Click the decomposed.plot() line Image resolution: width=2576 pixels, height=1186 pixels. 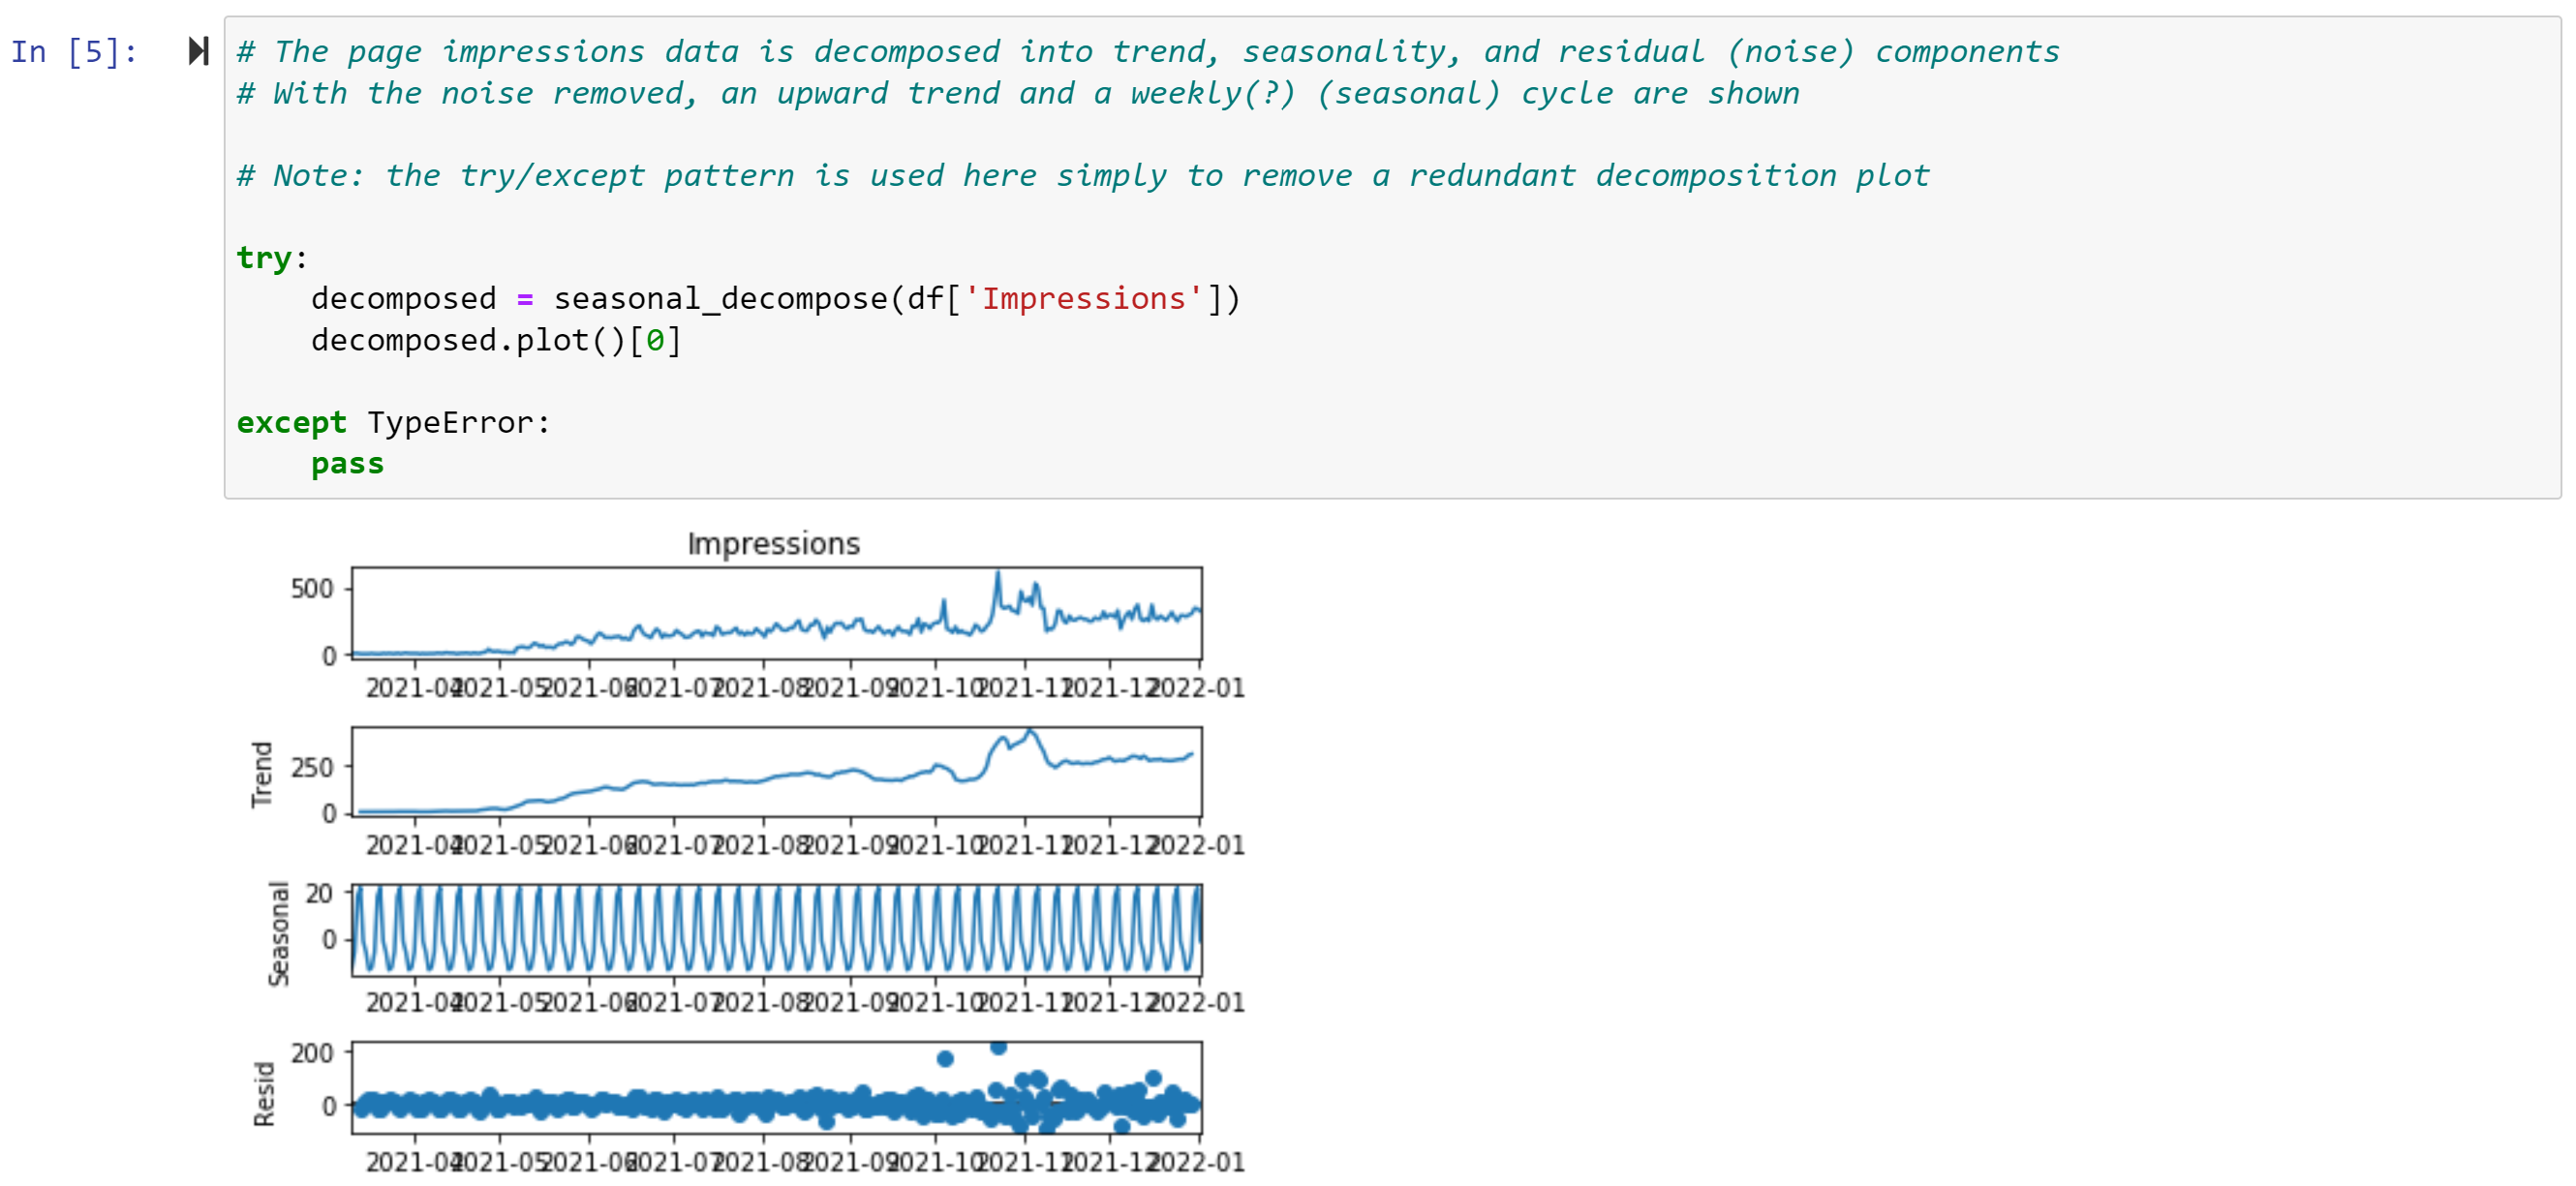tap(496, 341)
